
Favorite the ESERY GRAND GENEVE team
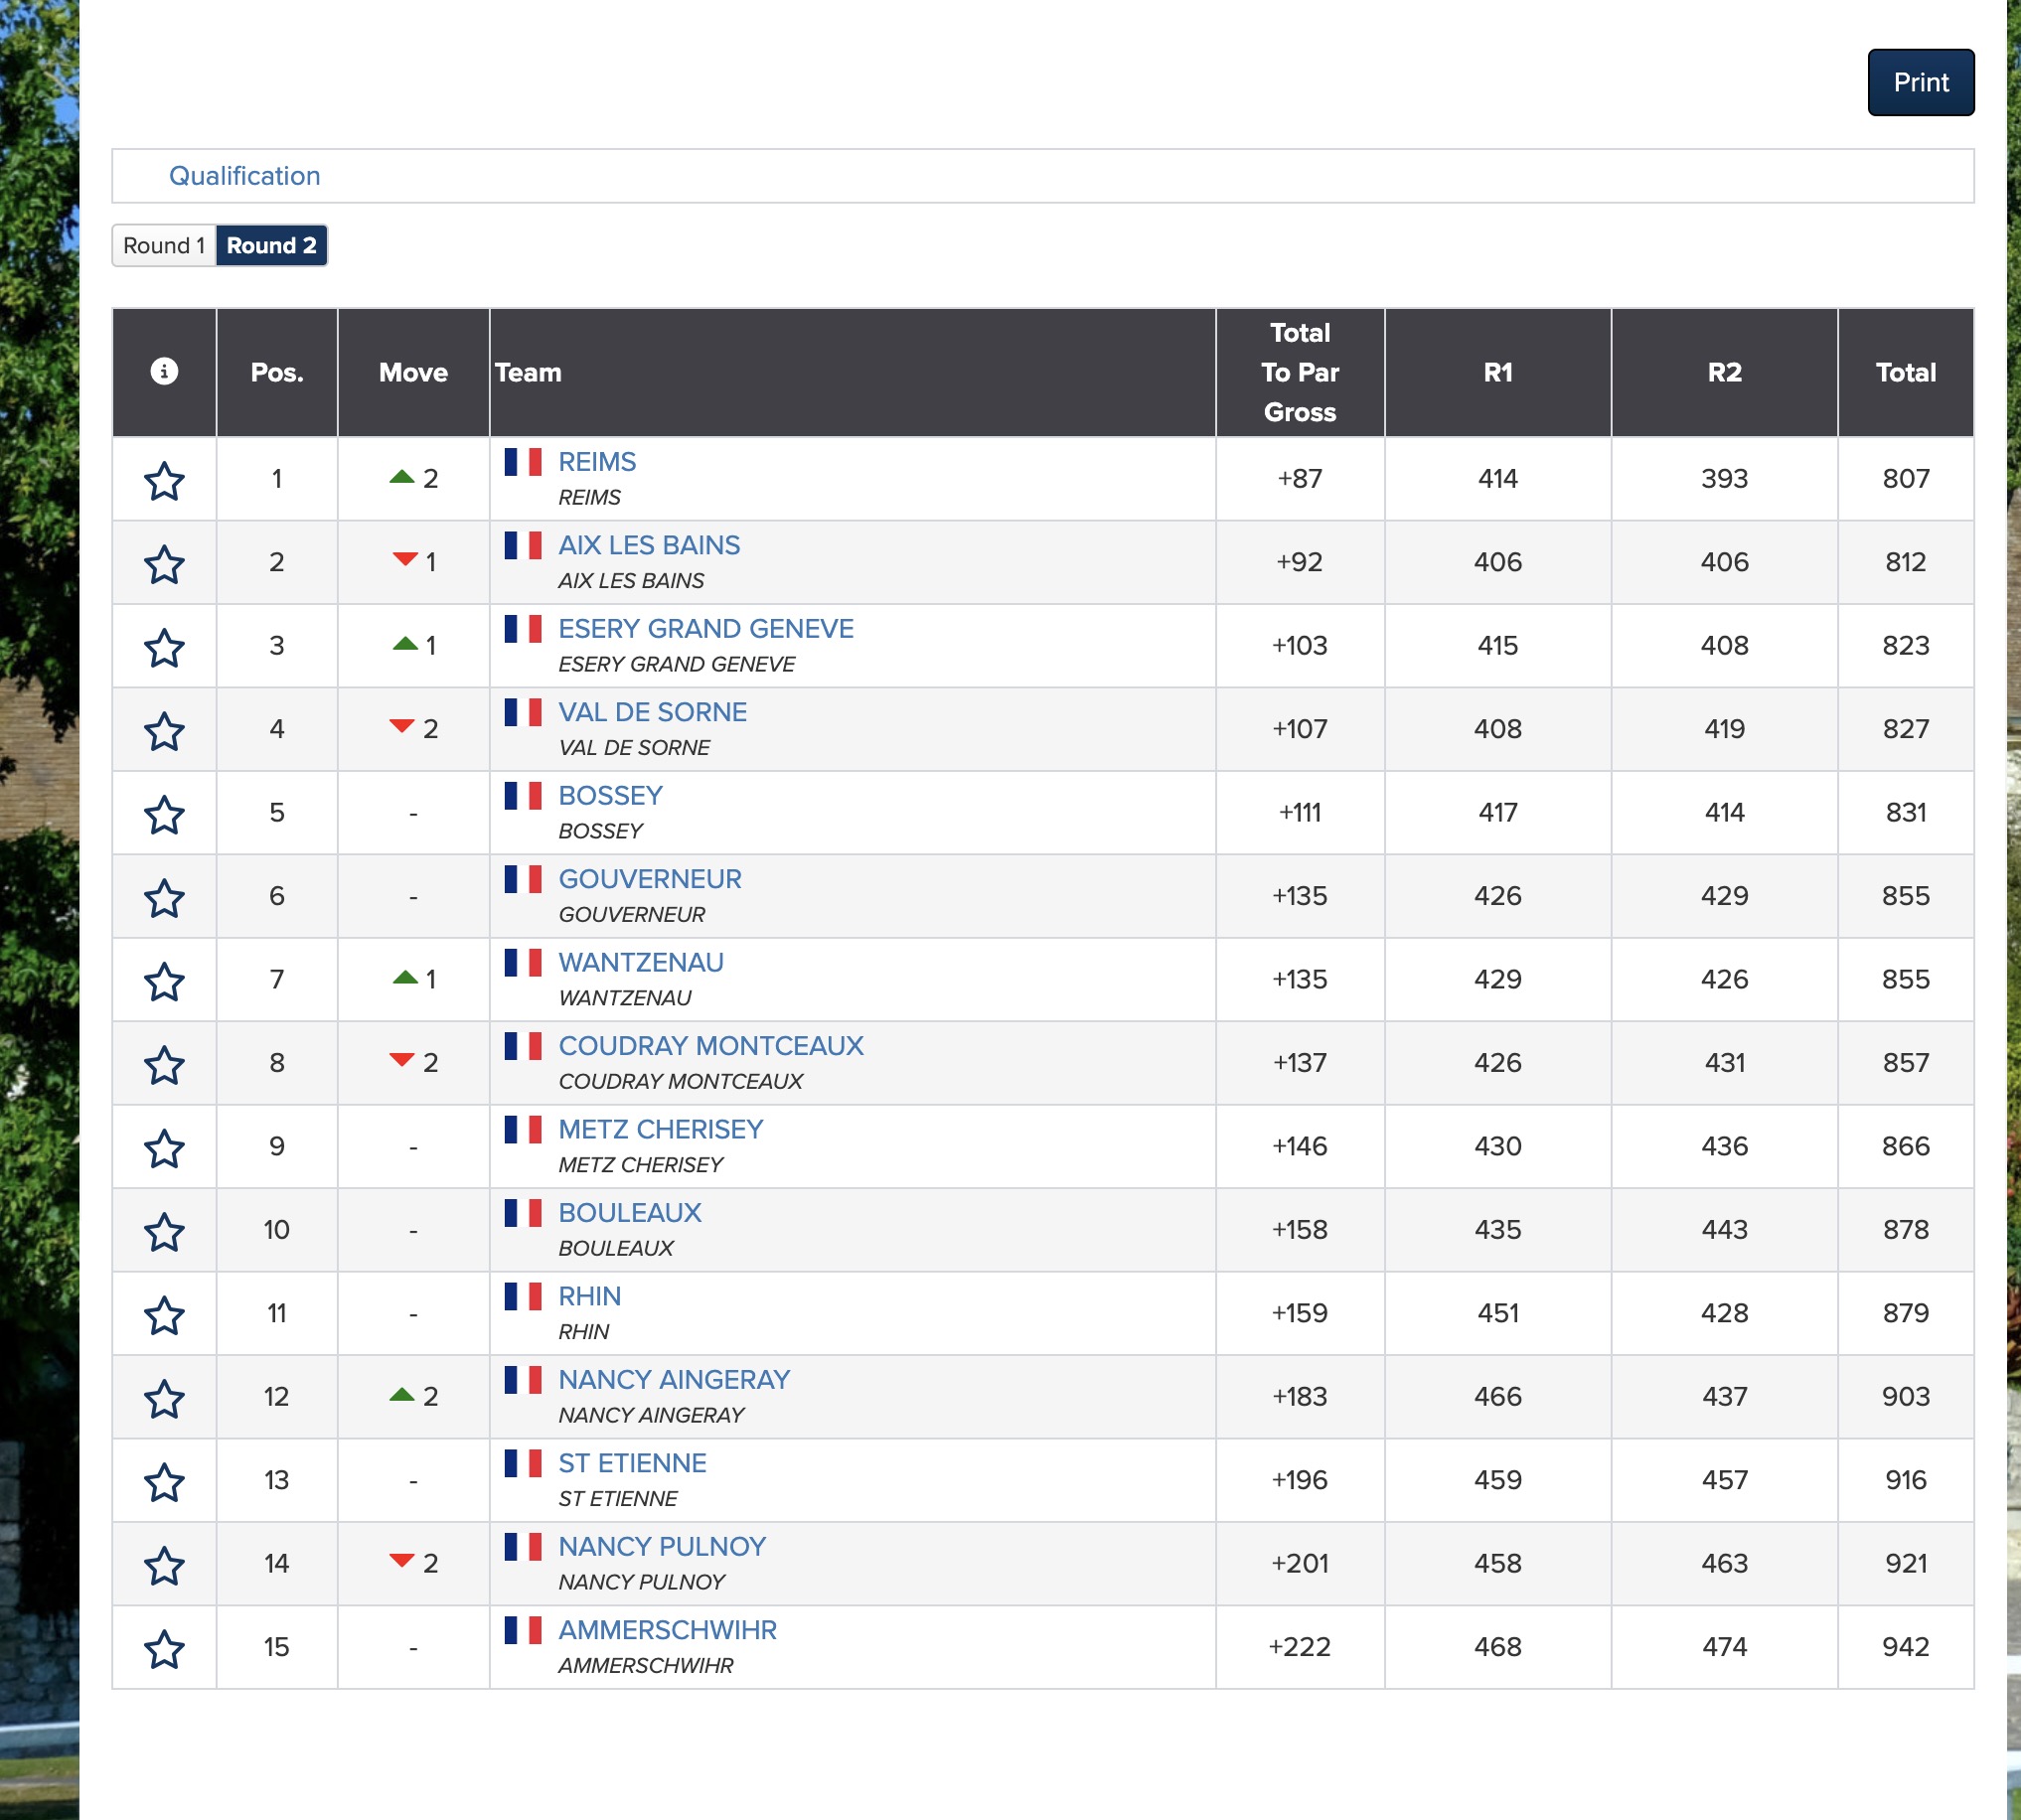point(164,648)
